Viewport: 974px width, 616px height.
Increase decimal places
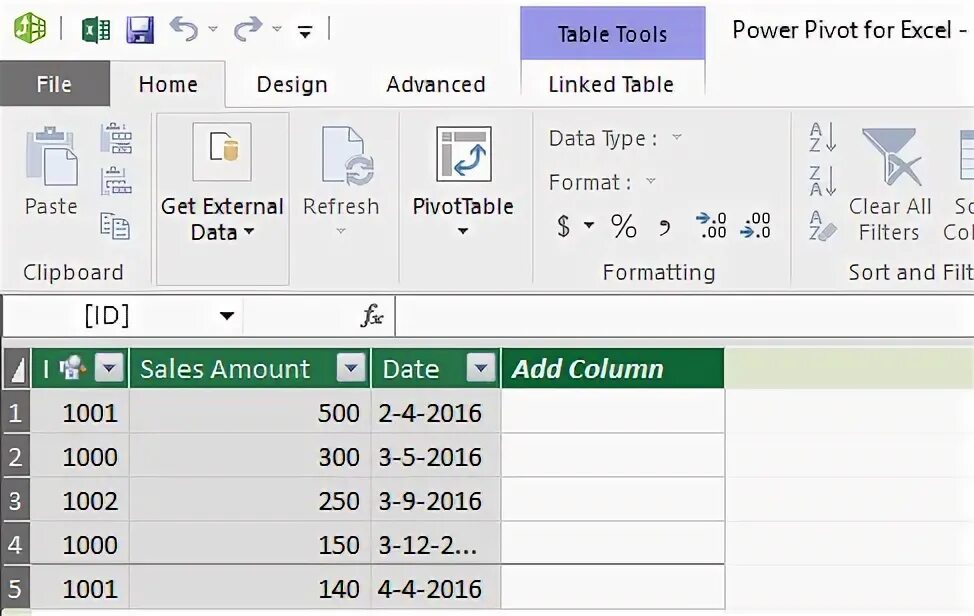(711, 225)
